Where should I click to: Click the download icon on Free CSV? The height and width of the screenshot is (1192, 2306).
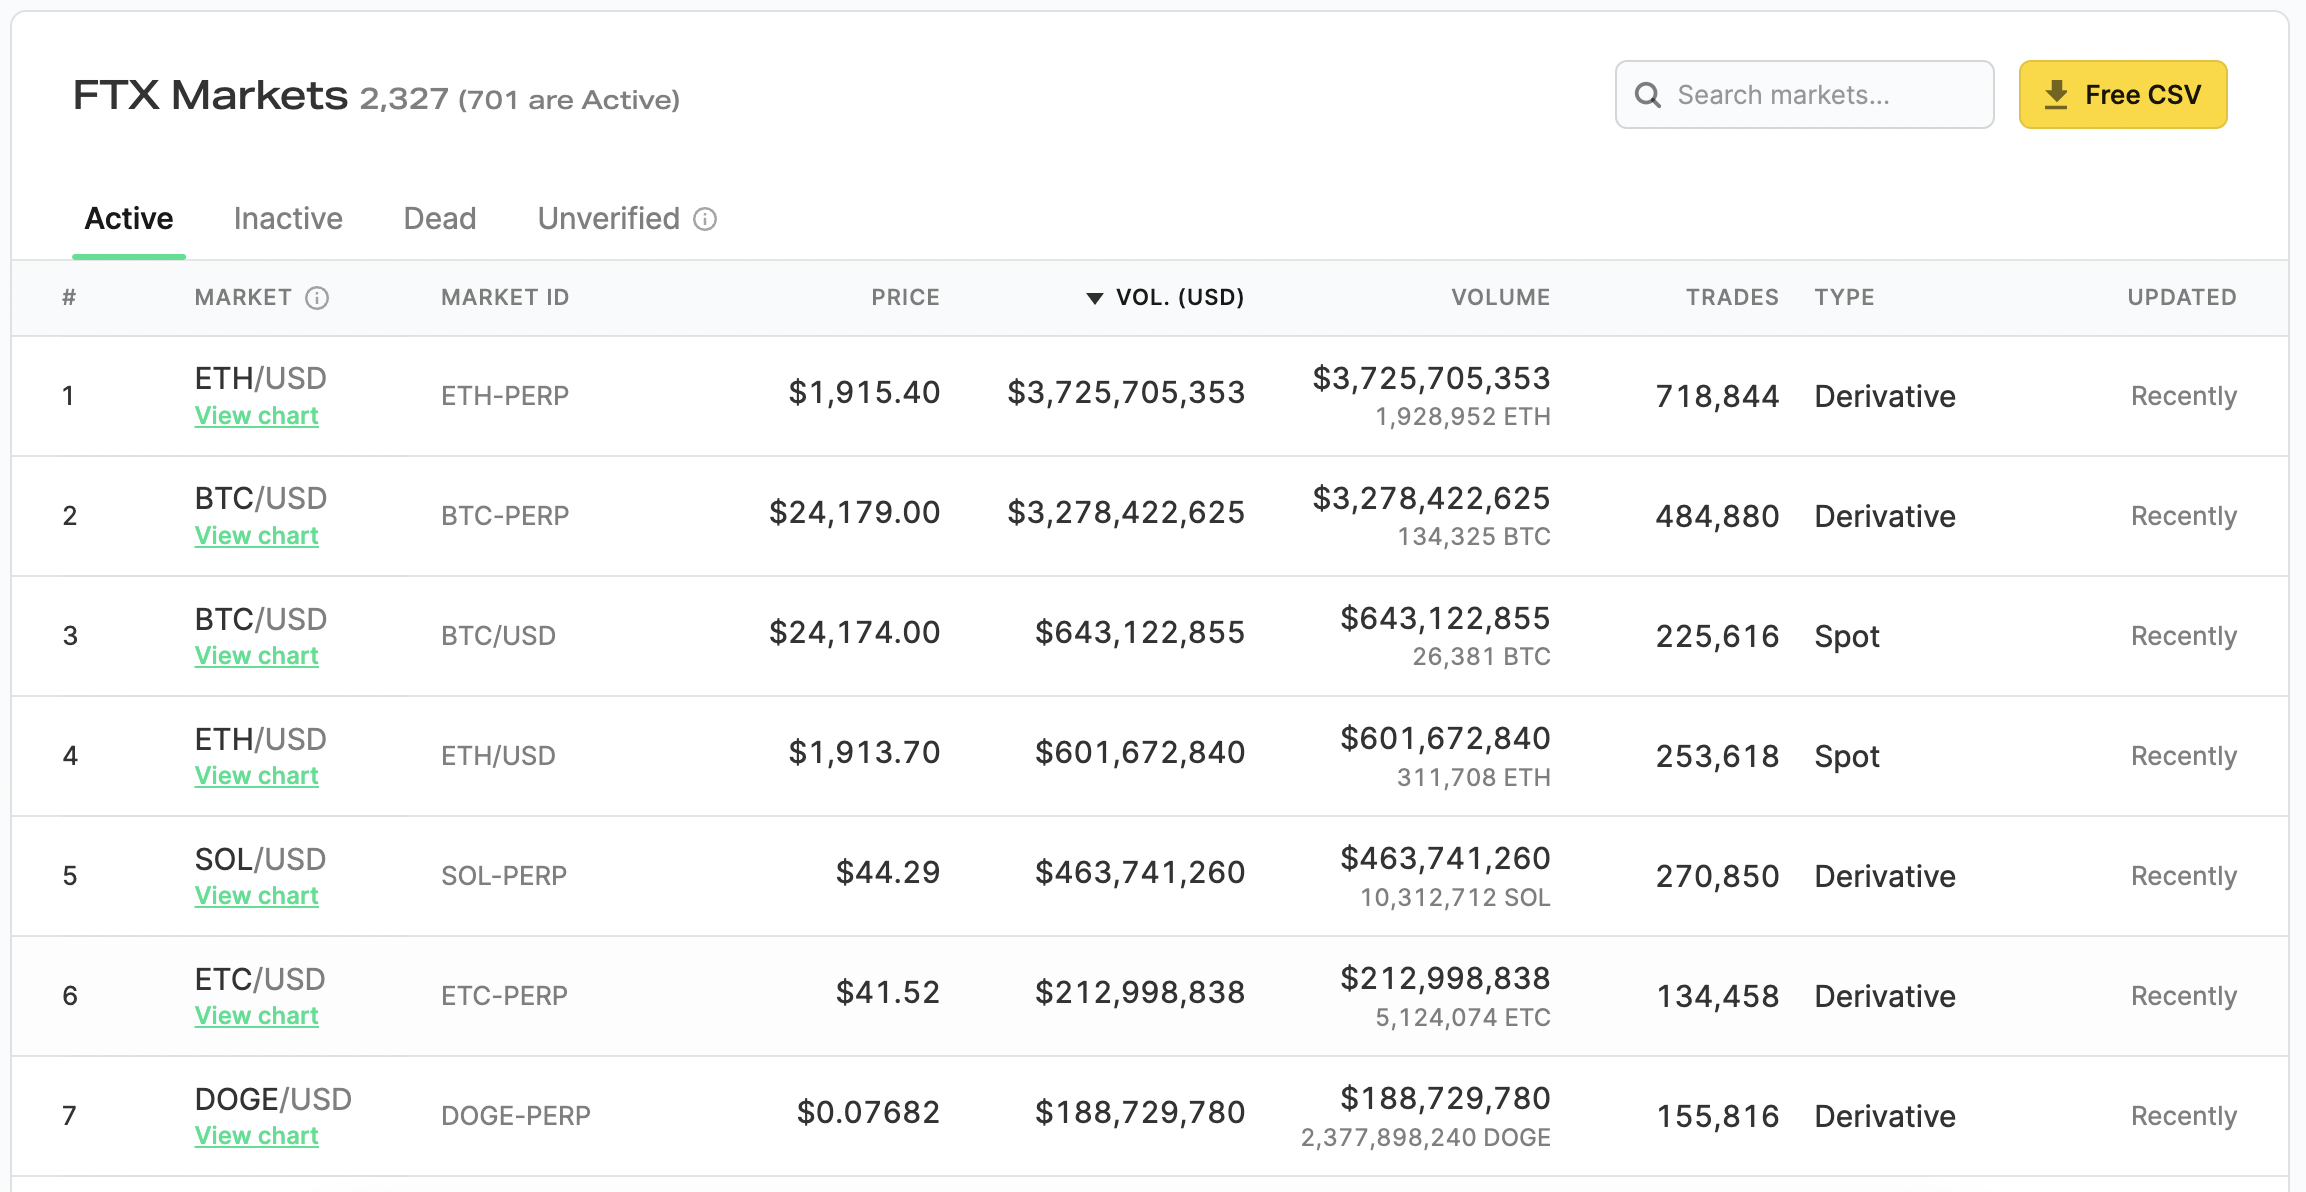point(2056,95)
